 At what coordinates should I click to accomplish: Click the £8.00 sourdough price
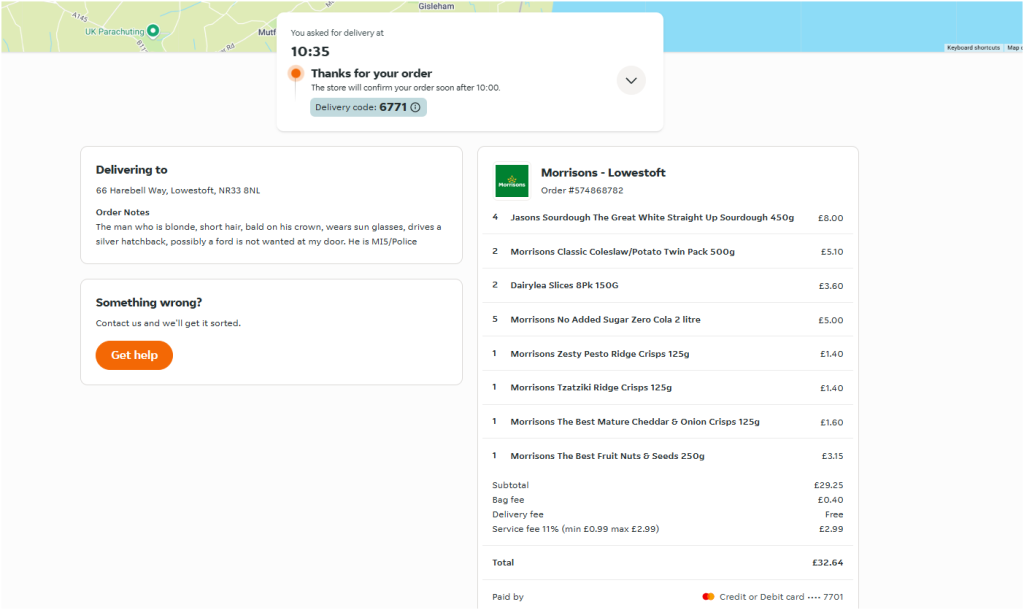click(830, 218)
